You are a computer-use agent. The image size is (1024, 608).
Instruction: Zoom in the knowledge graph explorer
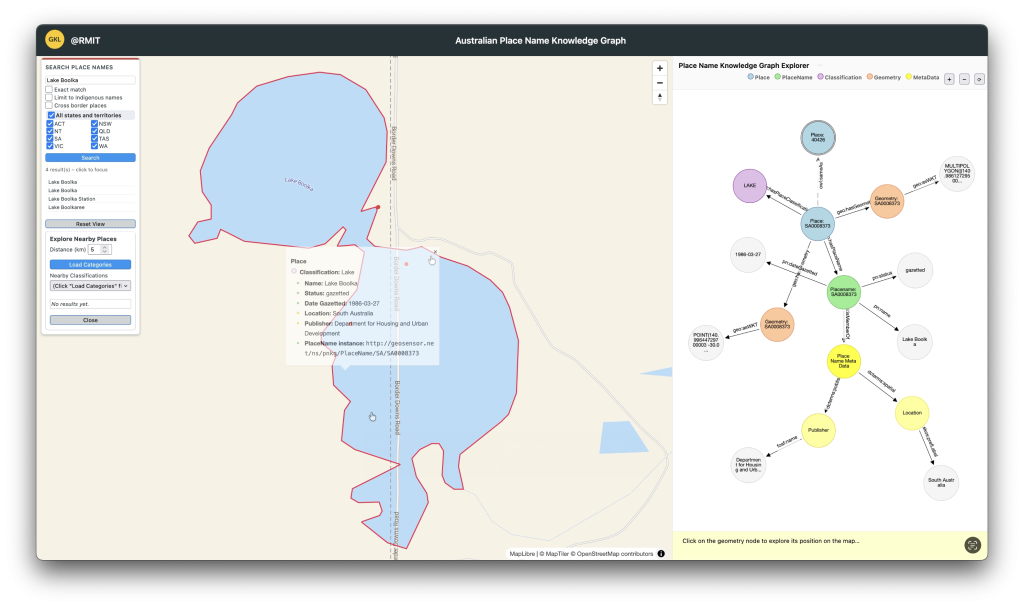coord(949,78)
